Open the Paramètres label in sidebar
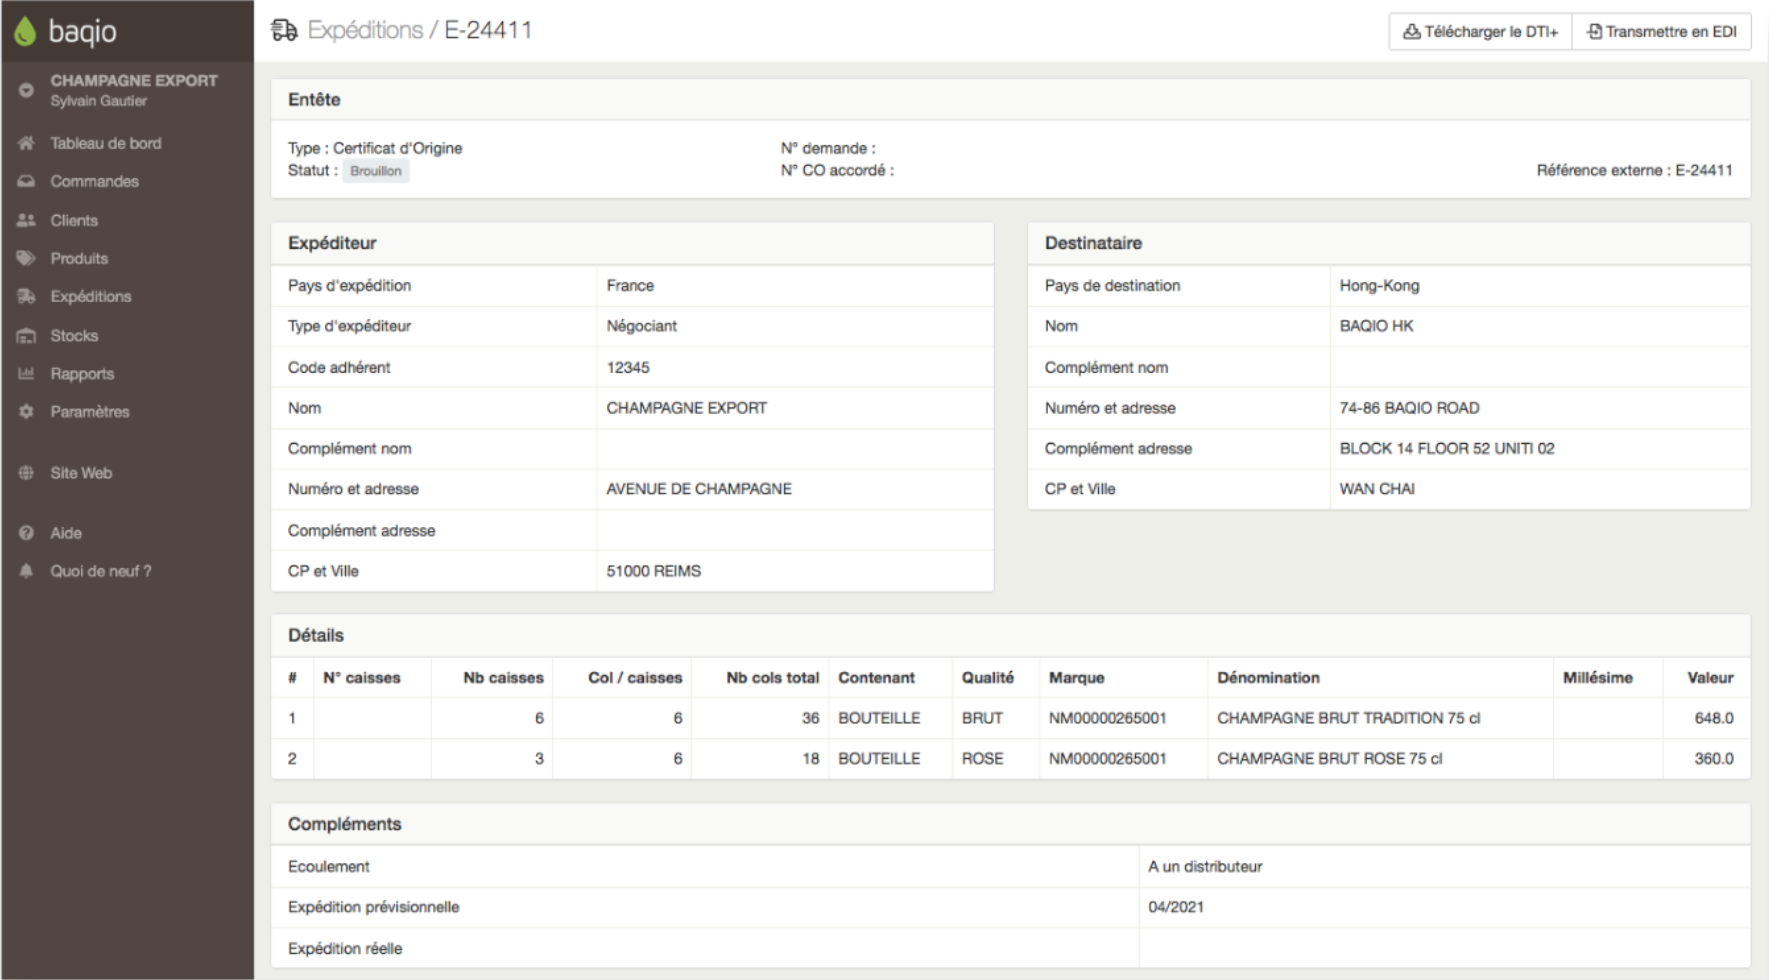The width and height of the screenshot is (1769, 980). [90, 412]
